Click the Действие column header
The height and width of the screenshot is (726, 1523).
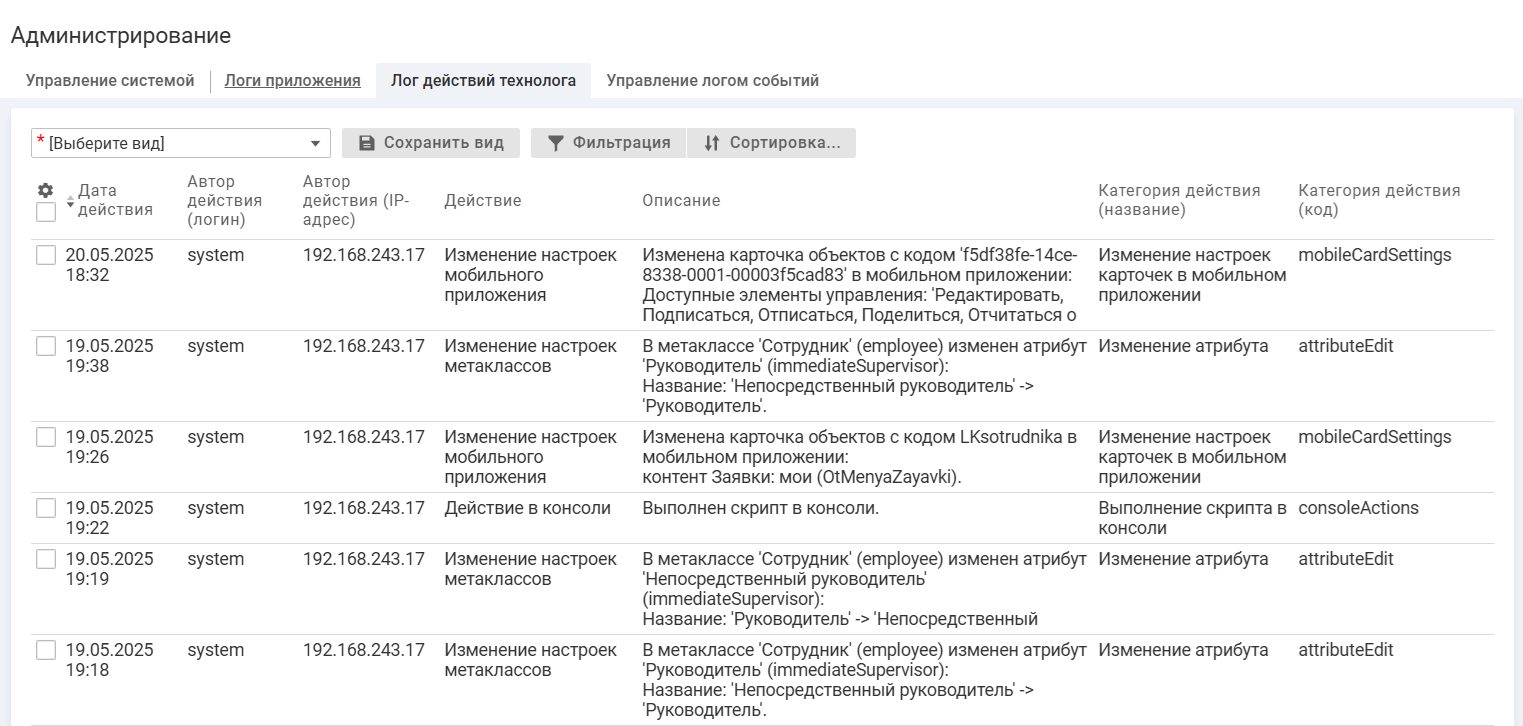(482, 201)
